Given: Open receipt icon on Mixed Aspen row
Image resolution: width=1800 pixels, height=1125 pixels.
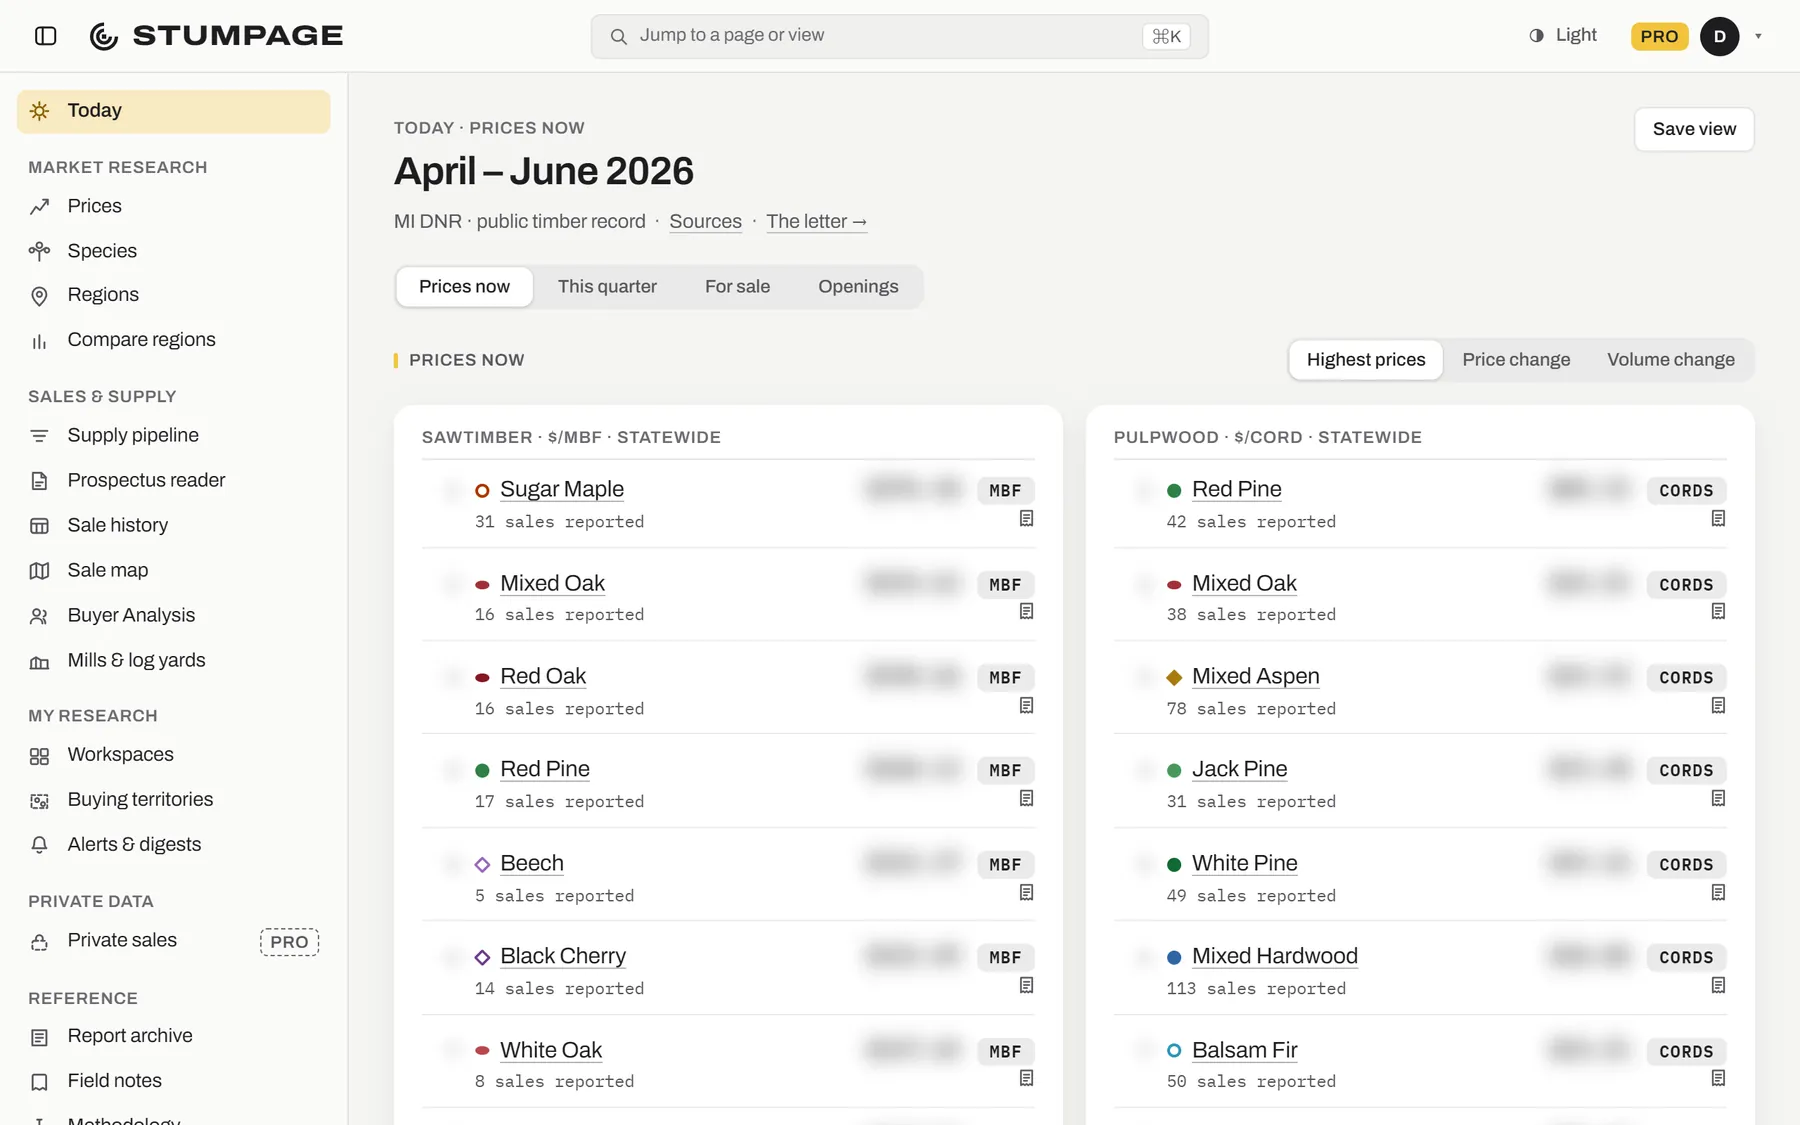Looking at the screenshot, I should 1718,705.
